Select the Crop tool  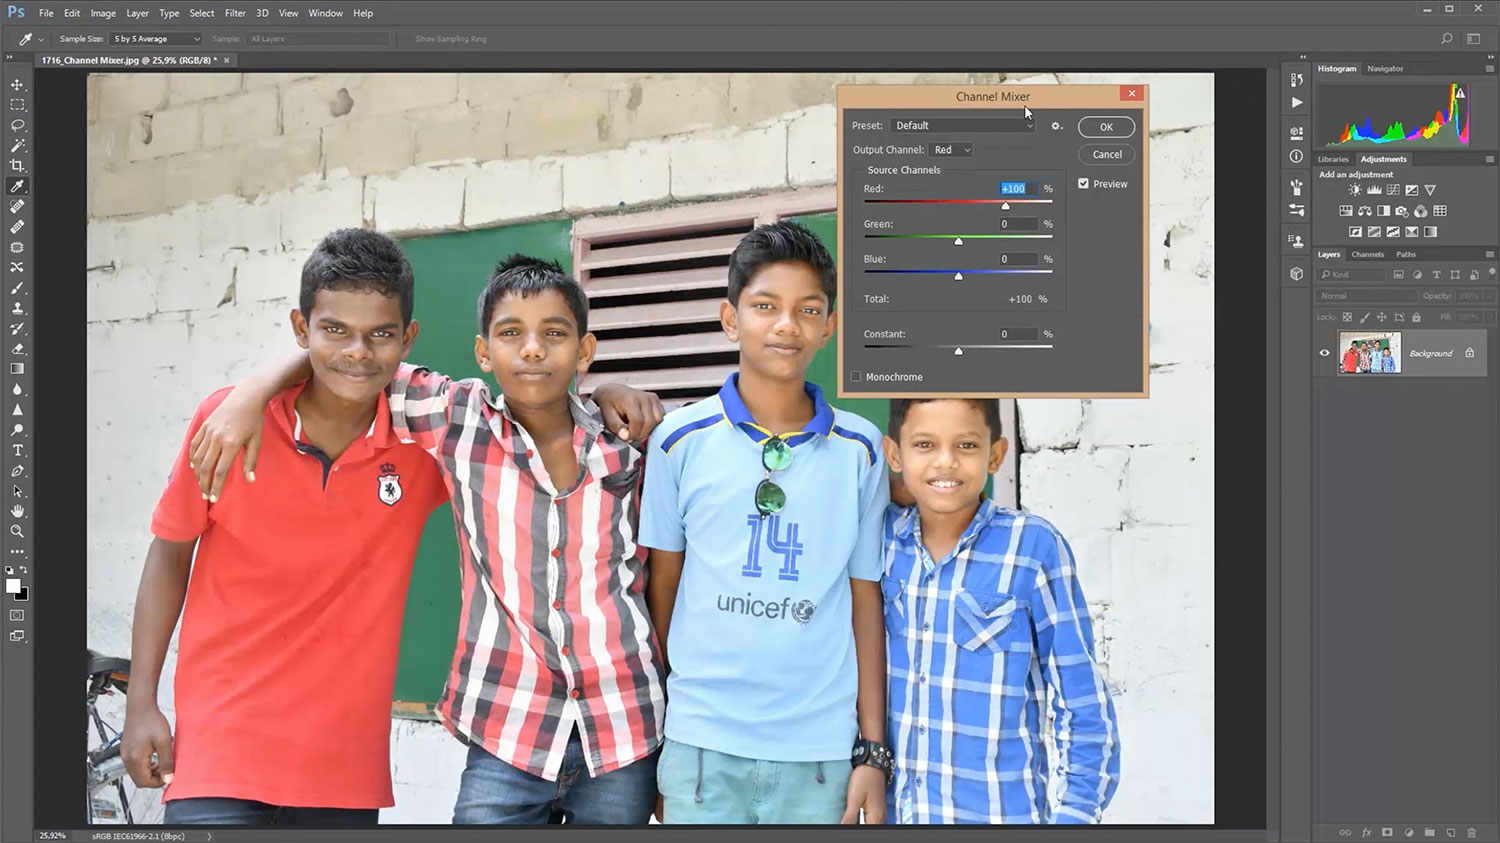click(17, 166)
